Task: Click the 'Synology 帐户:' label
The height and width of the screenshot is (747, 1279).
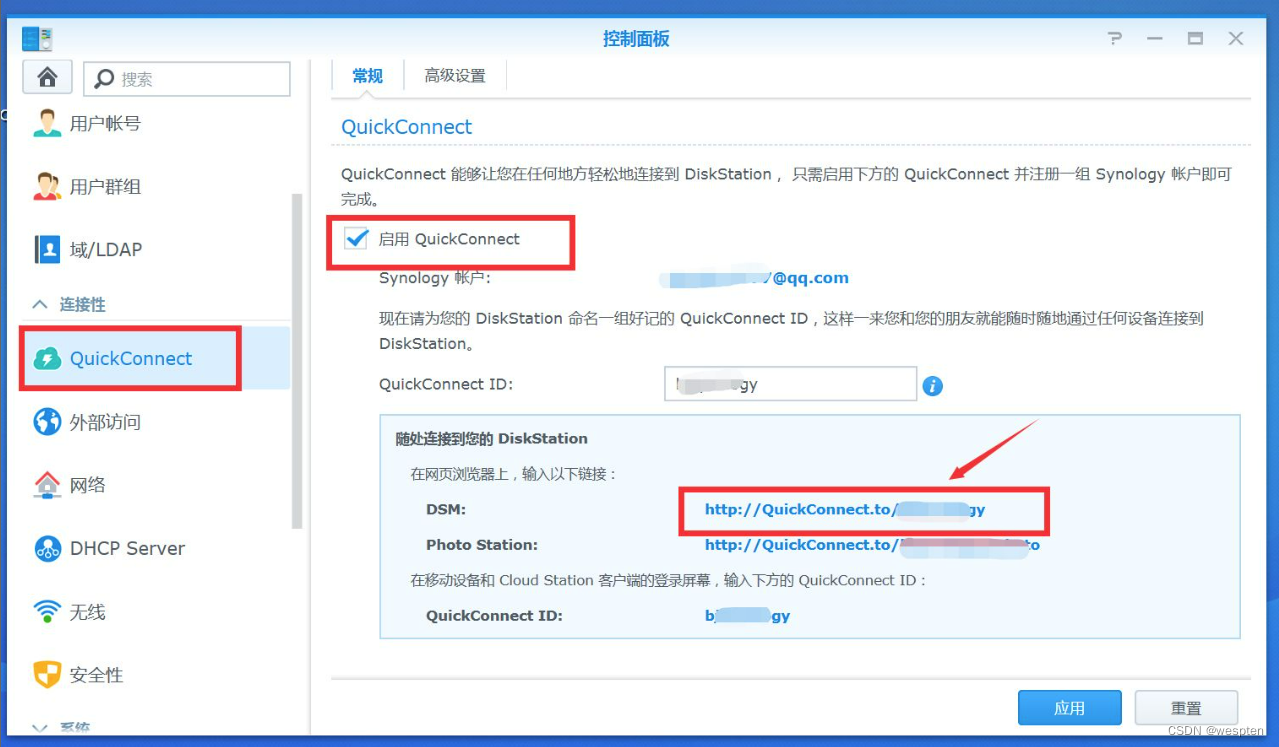Action: point(435,278)
